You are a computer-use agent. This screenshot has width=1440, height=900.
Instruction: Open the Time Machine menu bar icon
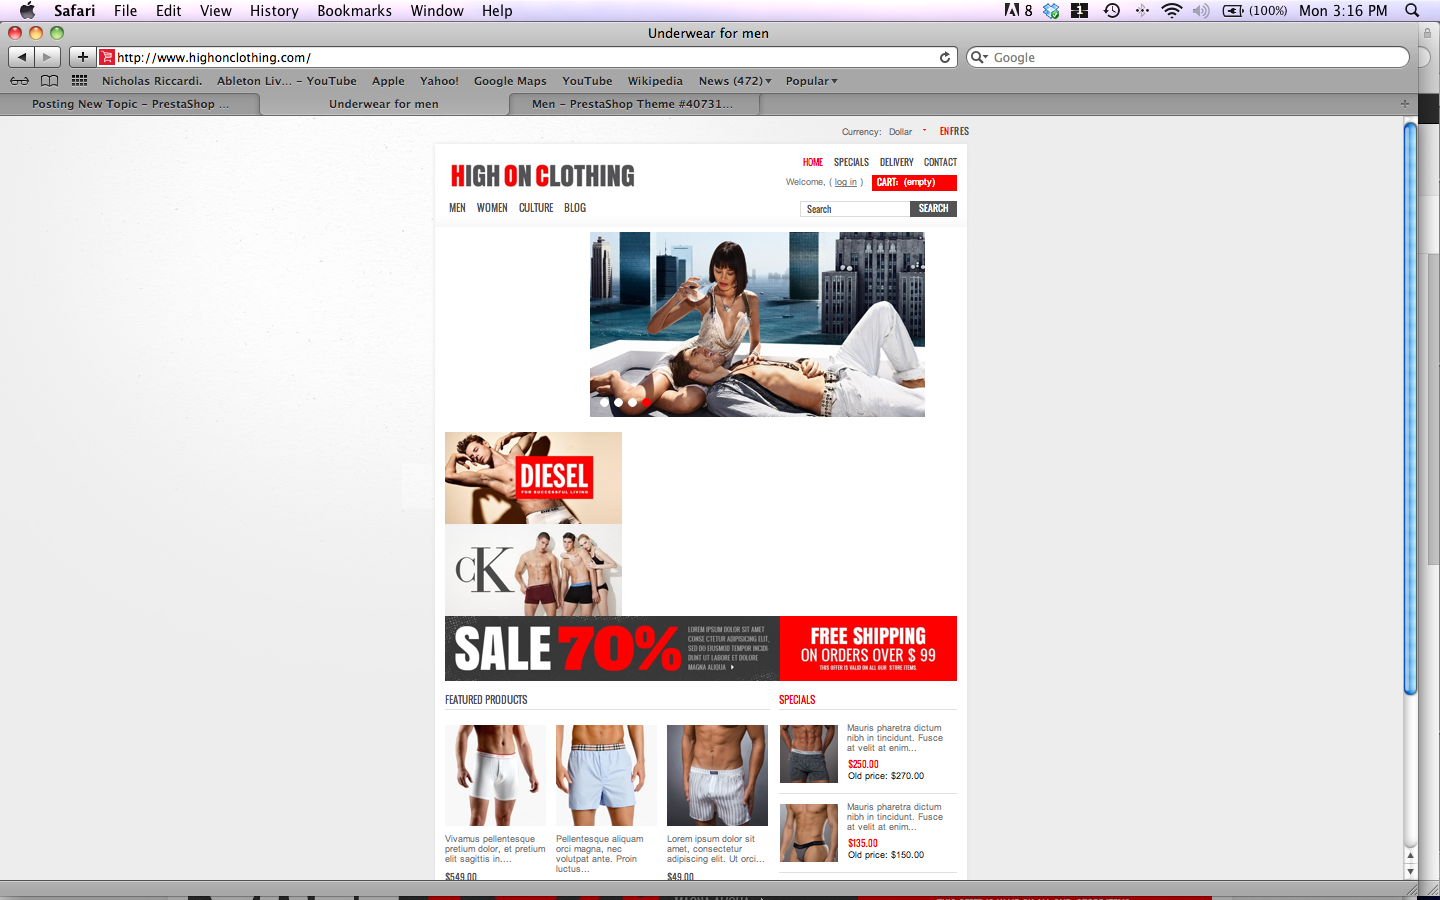(x=1112, y=10)
